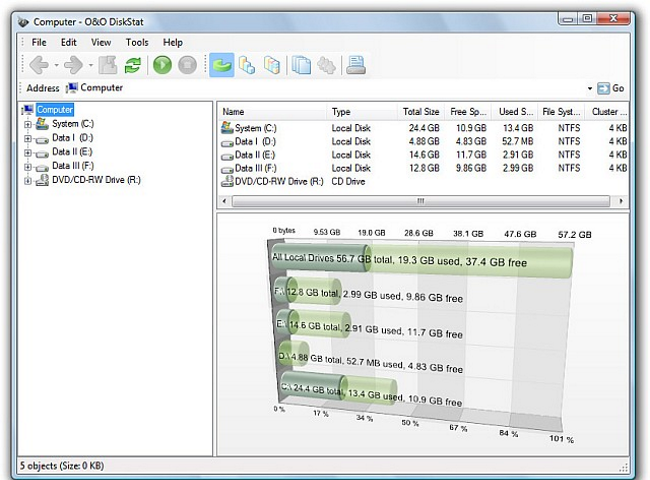Click the horizontal scrollbar thumb

pos(421,201)
